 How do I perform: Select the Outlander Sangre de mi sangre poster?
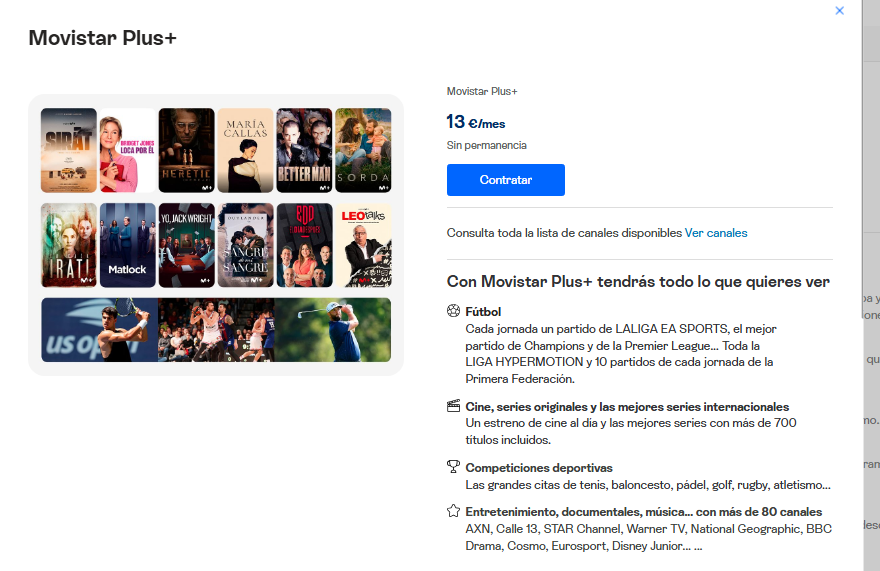245,245
